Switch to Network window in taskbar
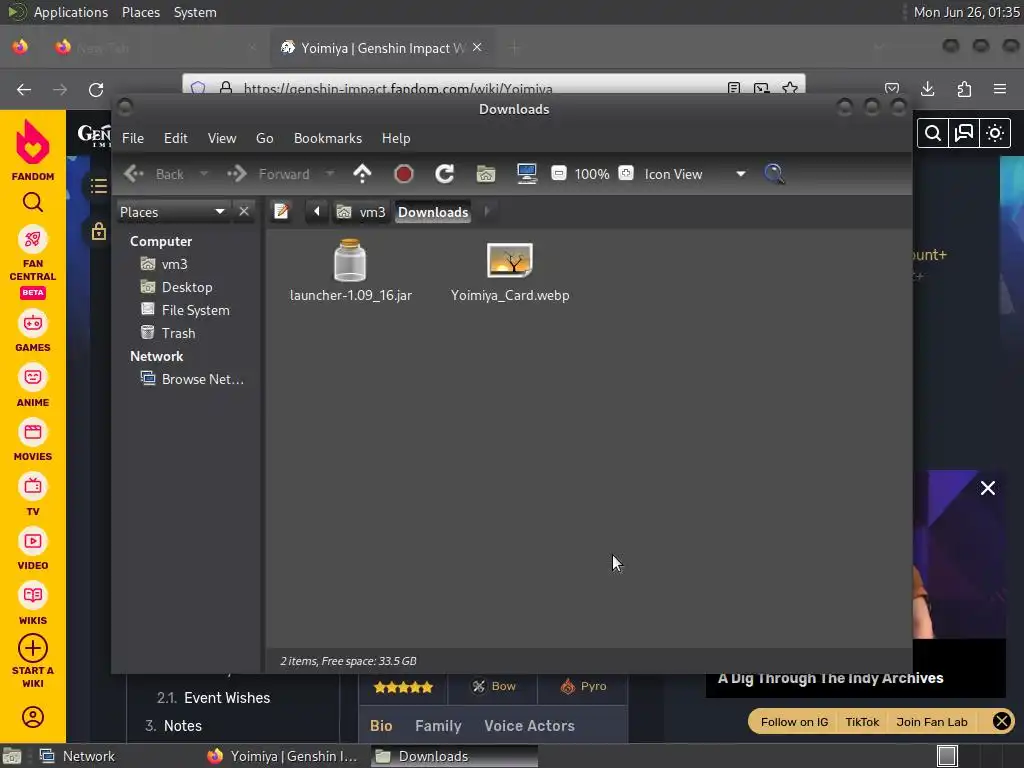Viewport: 1024px width, 768px height. point(77,756)
